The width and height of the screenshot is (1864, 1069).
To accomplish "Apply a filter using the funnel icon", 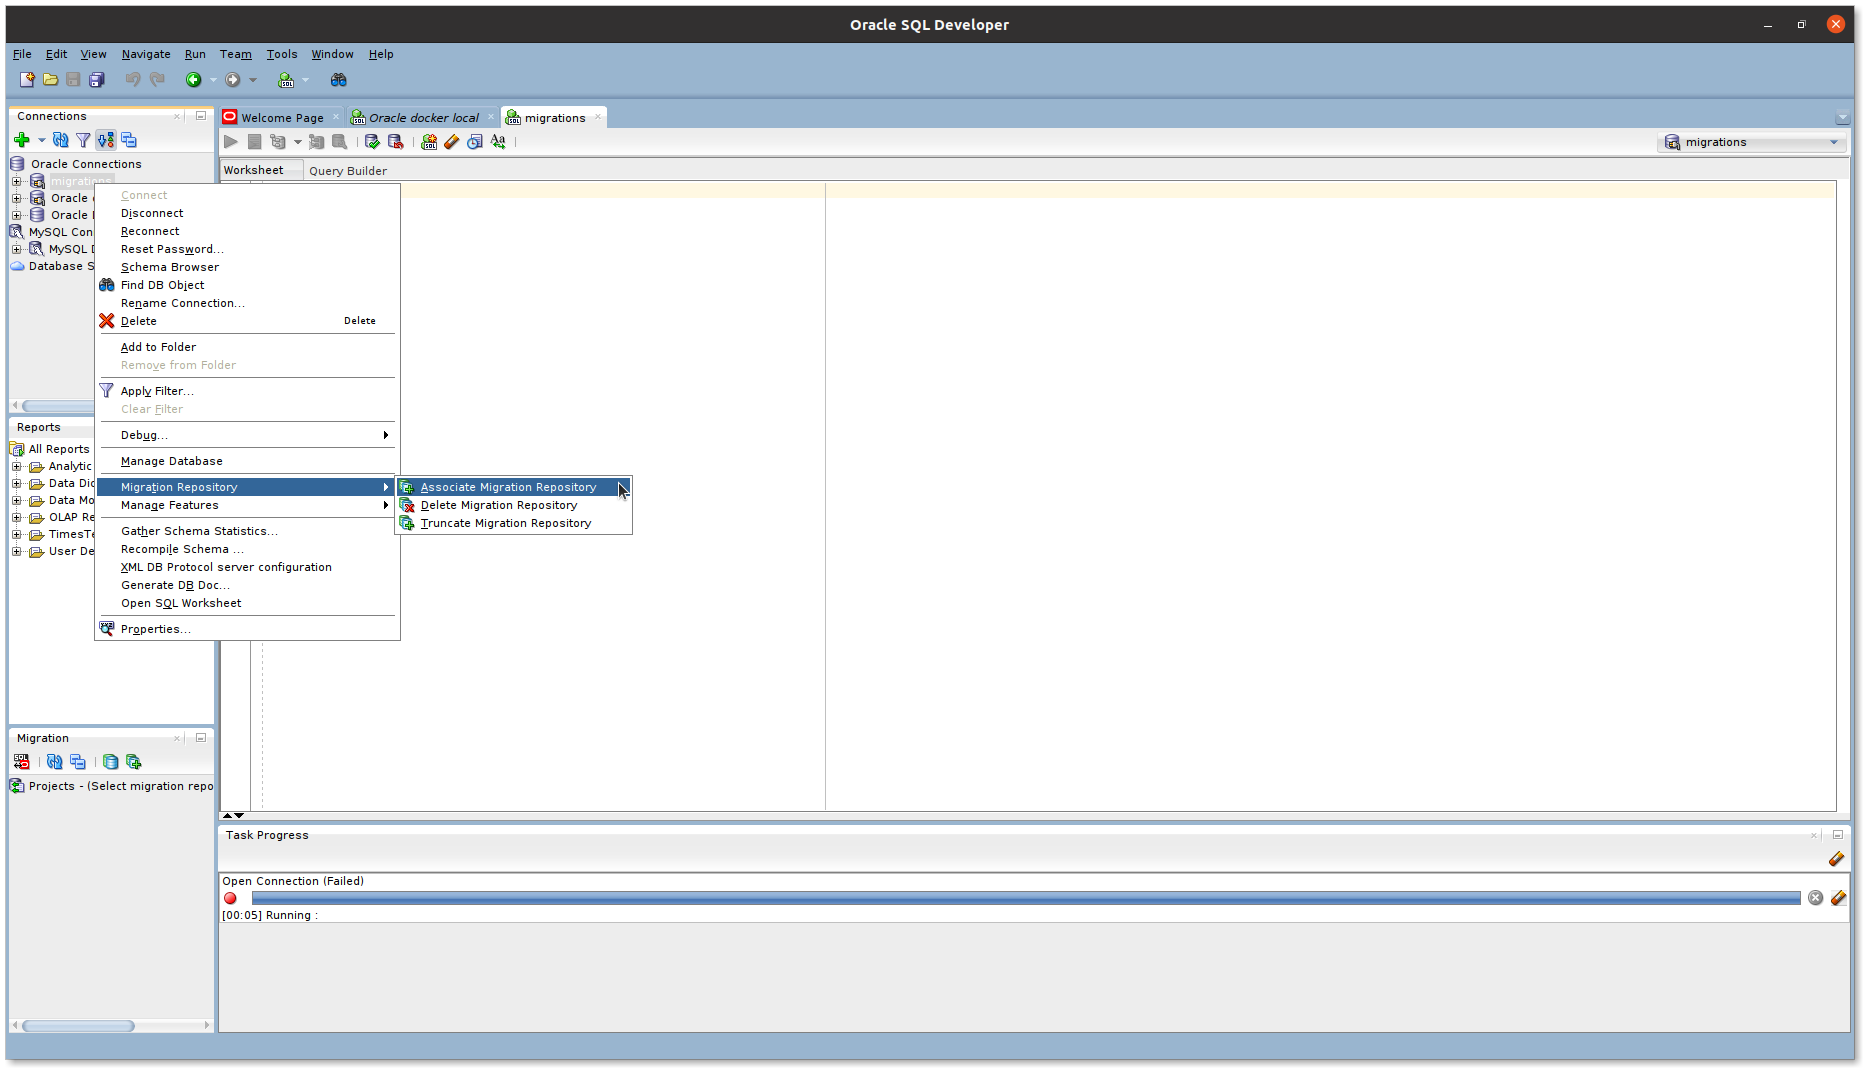I will click(83, 140).
